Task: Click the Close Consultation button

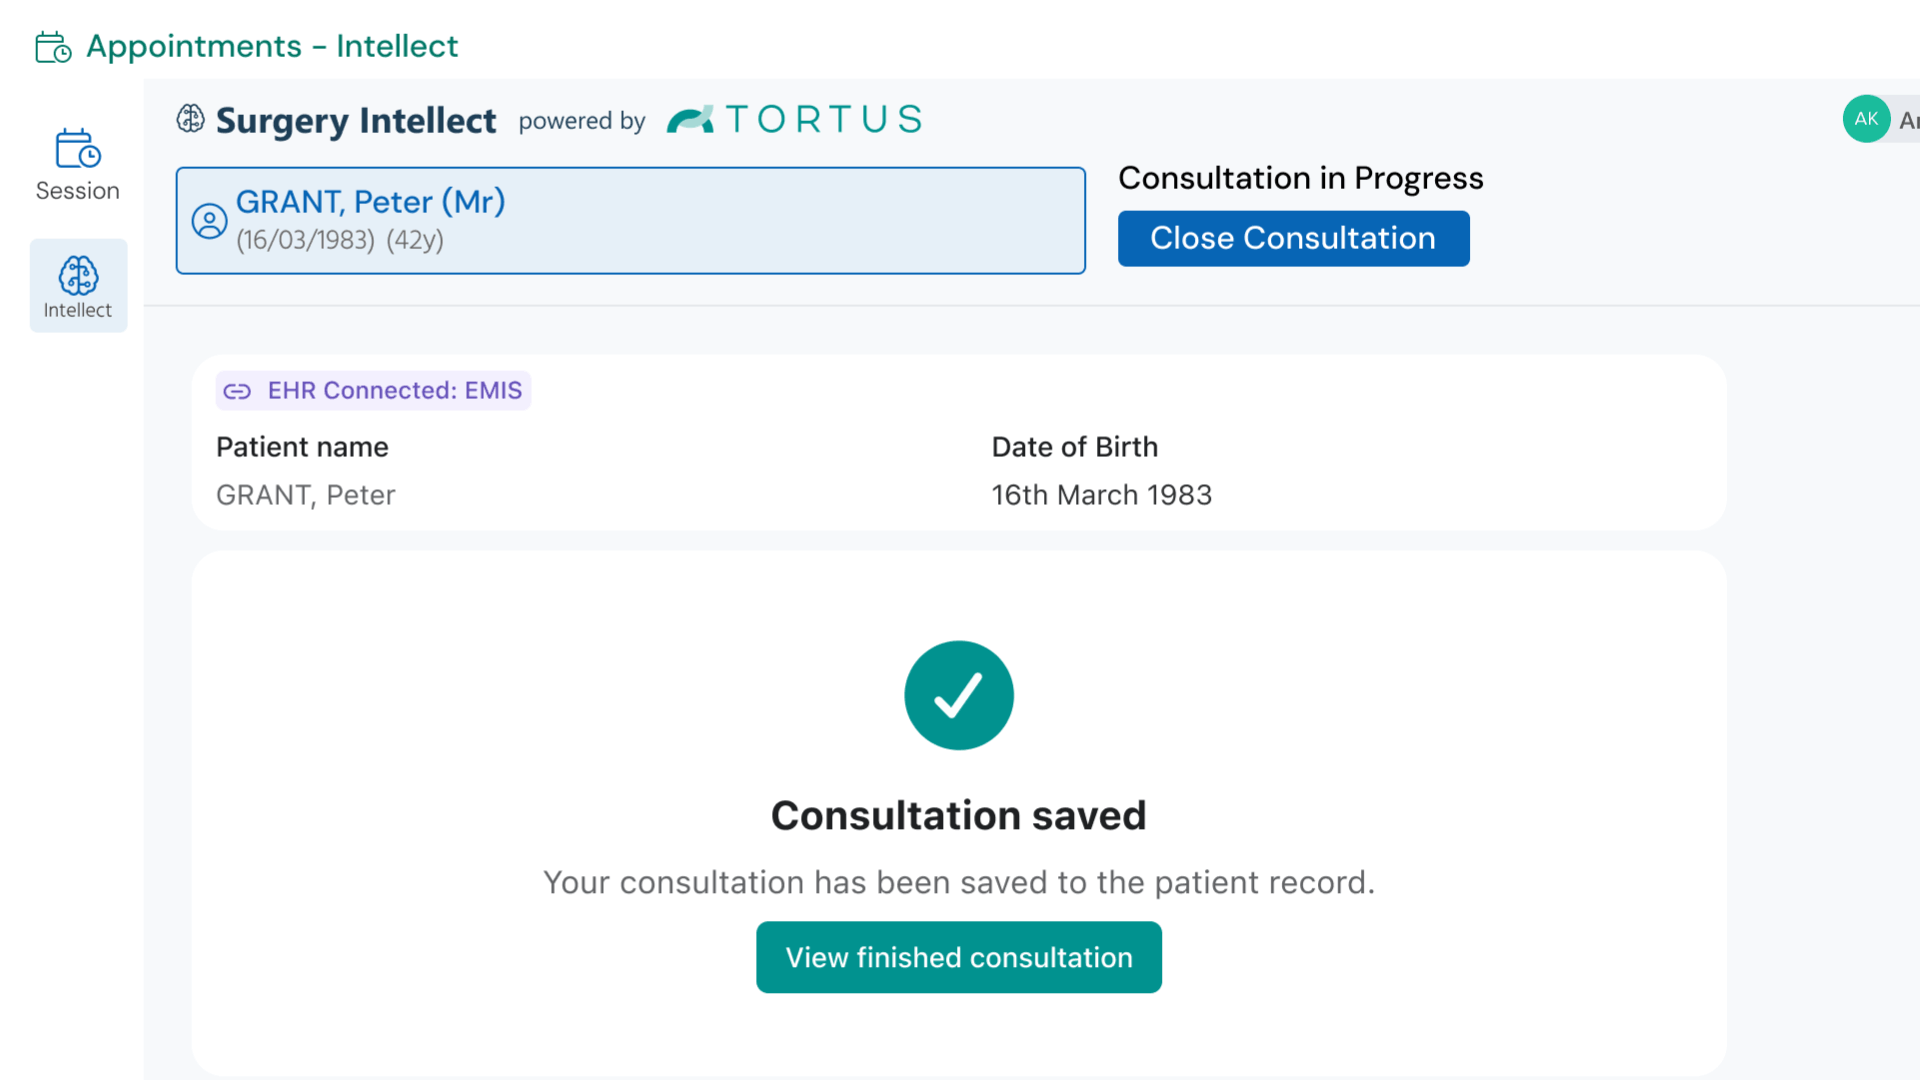Action: [x=1292, y=238]
